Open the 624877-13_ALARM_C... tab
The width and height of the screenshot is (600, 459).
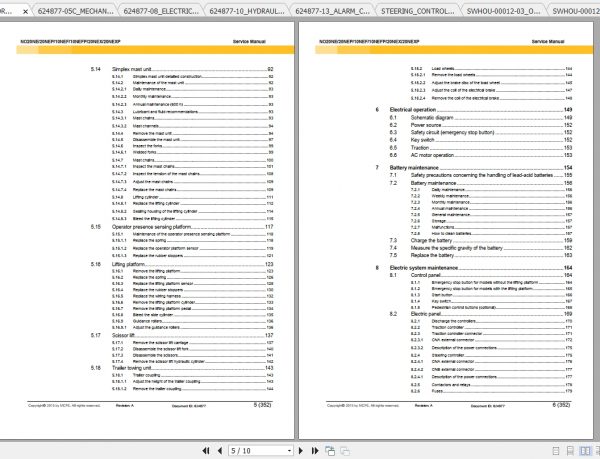pos(333,11)
